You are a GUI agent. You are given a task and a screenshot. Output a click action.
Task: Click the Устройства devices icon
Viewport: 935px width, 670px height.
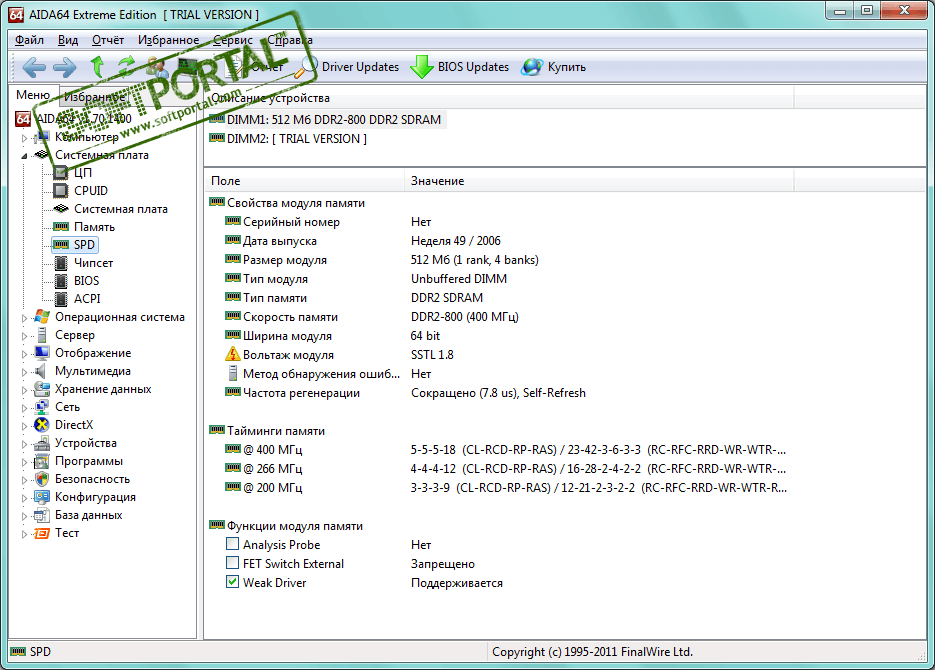42,443
